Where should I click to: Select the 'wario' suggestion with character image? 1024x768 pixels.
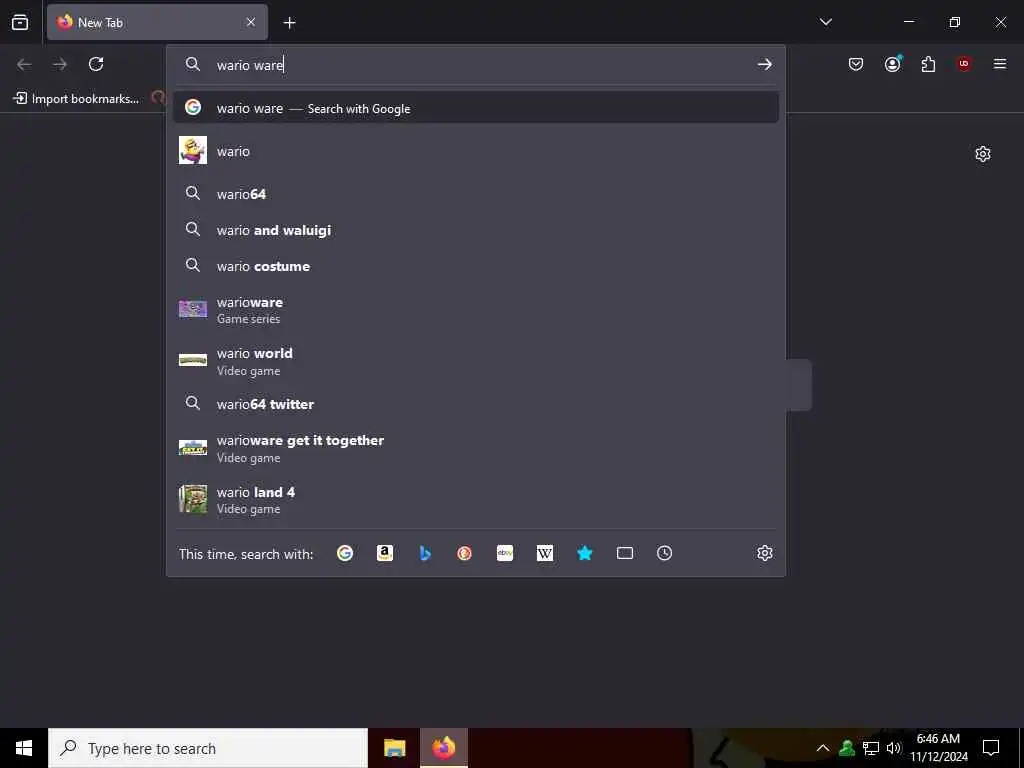[x=475, y=151]
